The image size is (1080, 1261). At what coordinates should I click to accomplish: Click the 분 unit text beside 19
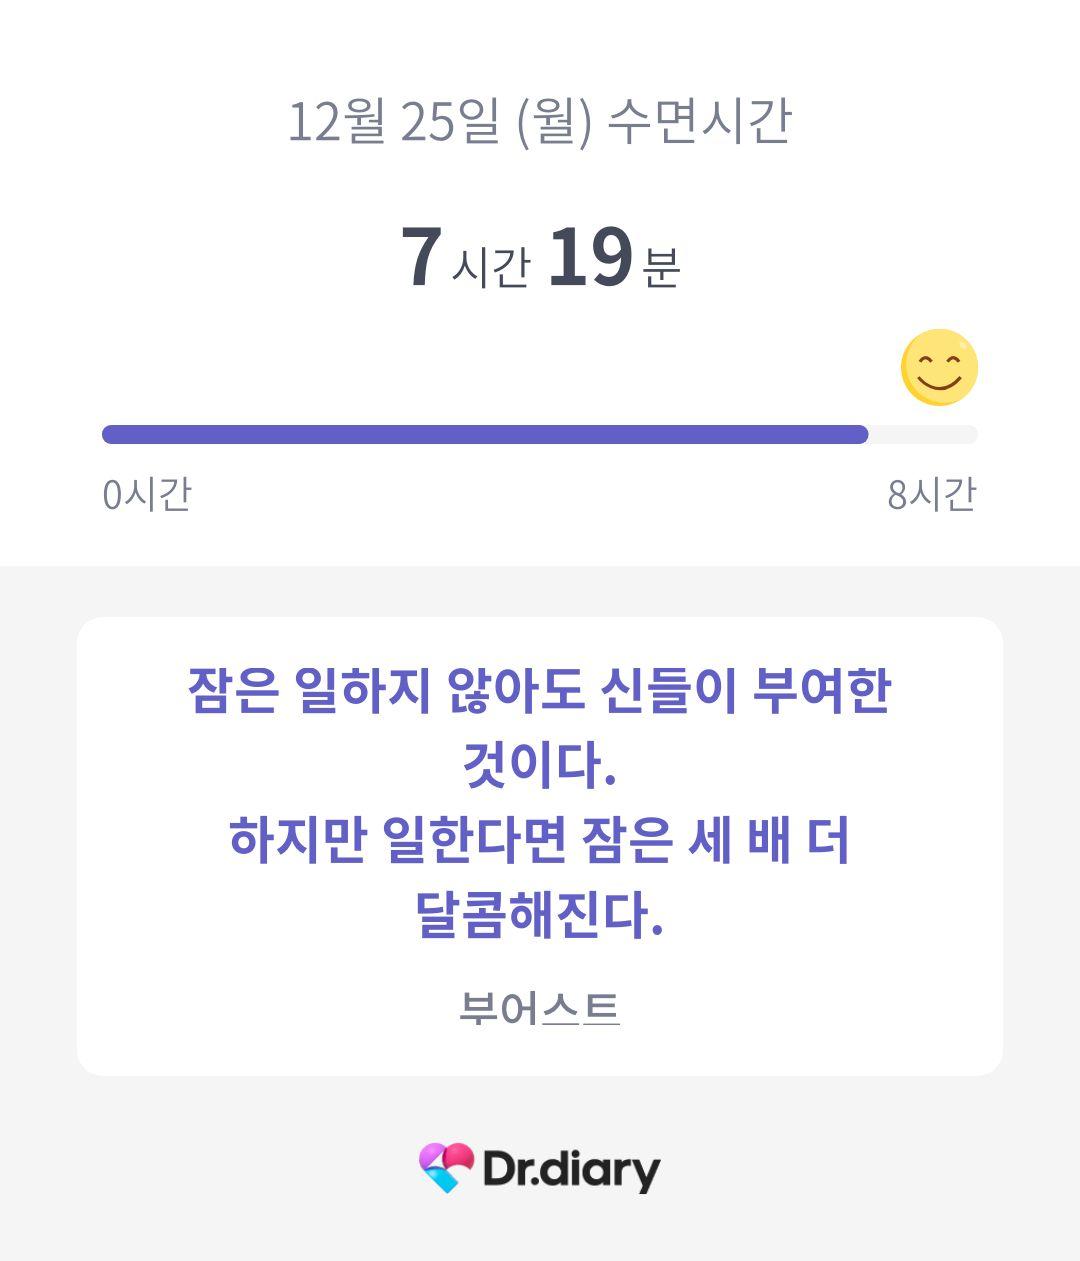pos(661,266)
